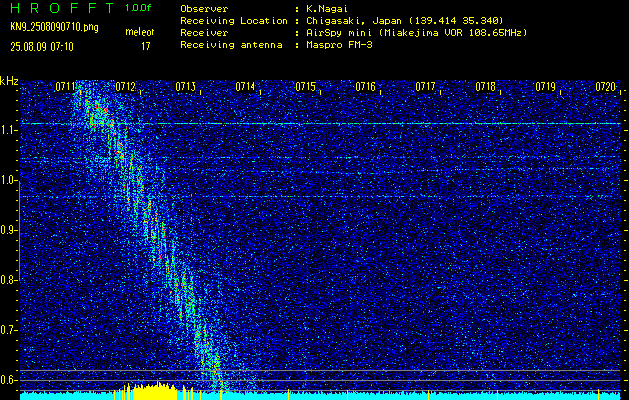Click the AirSpy mini receiver text

click(x=416, y=33)
